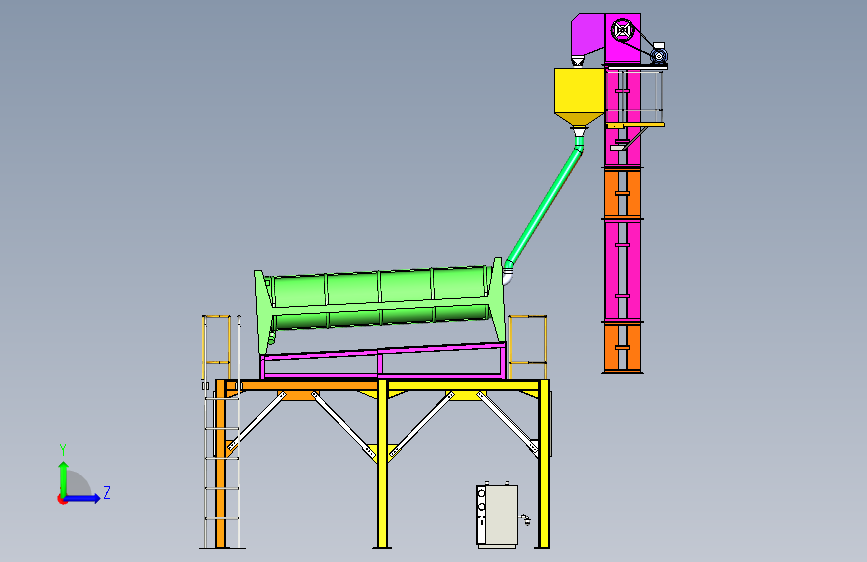Select the bottom orange elevator casing section
This screenshot has height=562, width=867.
pos(622,347)
